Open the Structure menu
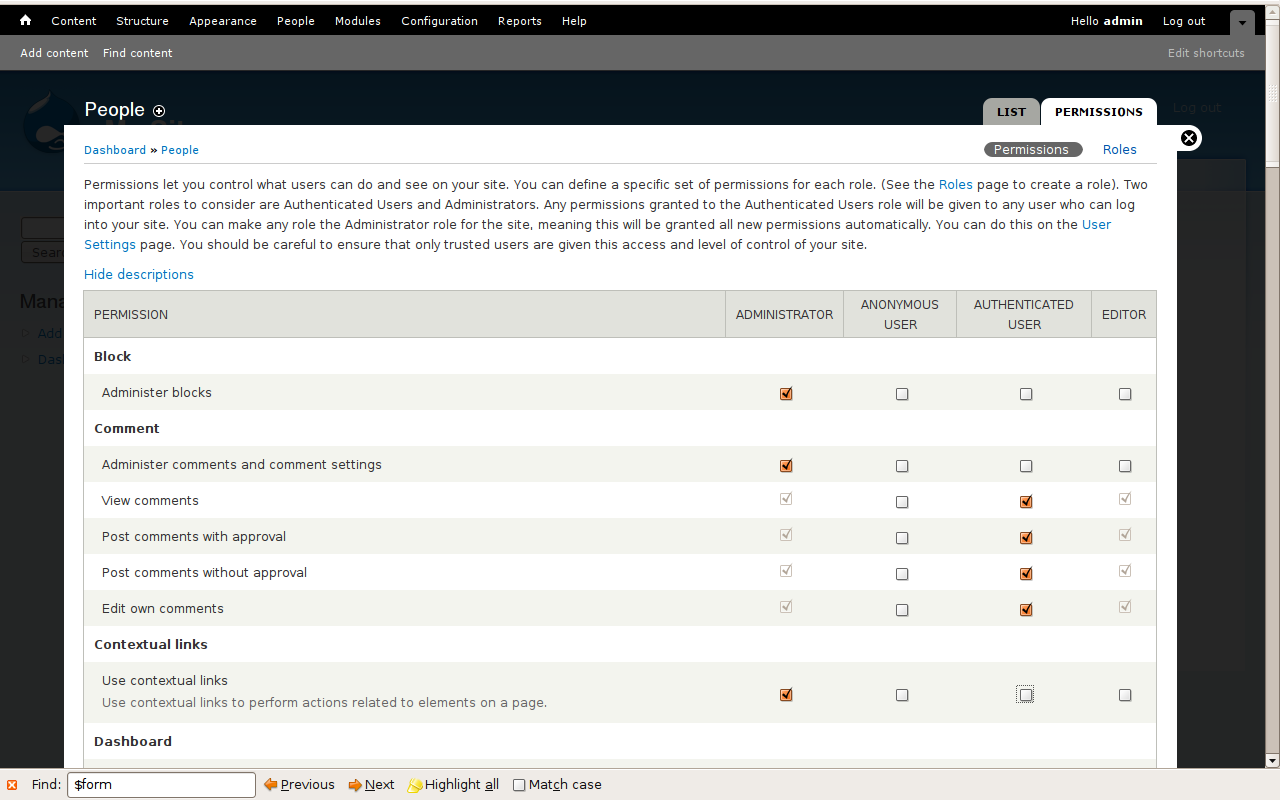This screenshot has width=1280, height=800. 142,21
